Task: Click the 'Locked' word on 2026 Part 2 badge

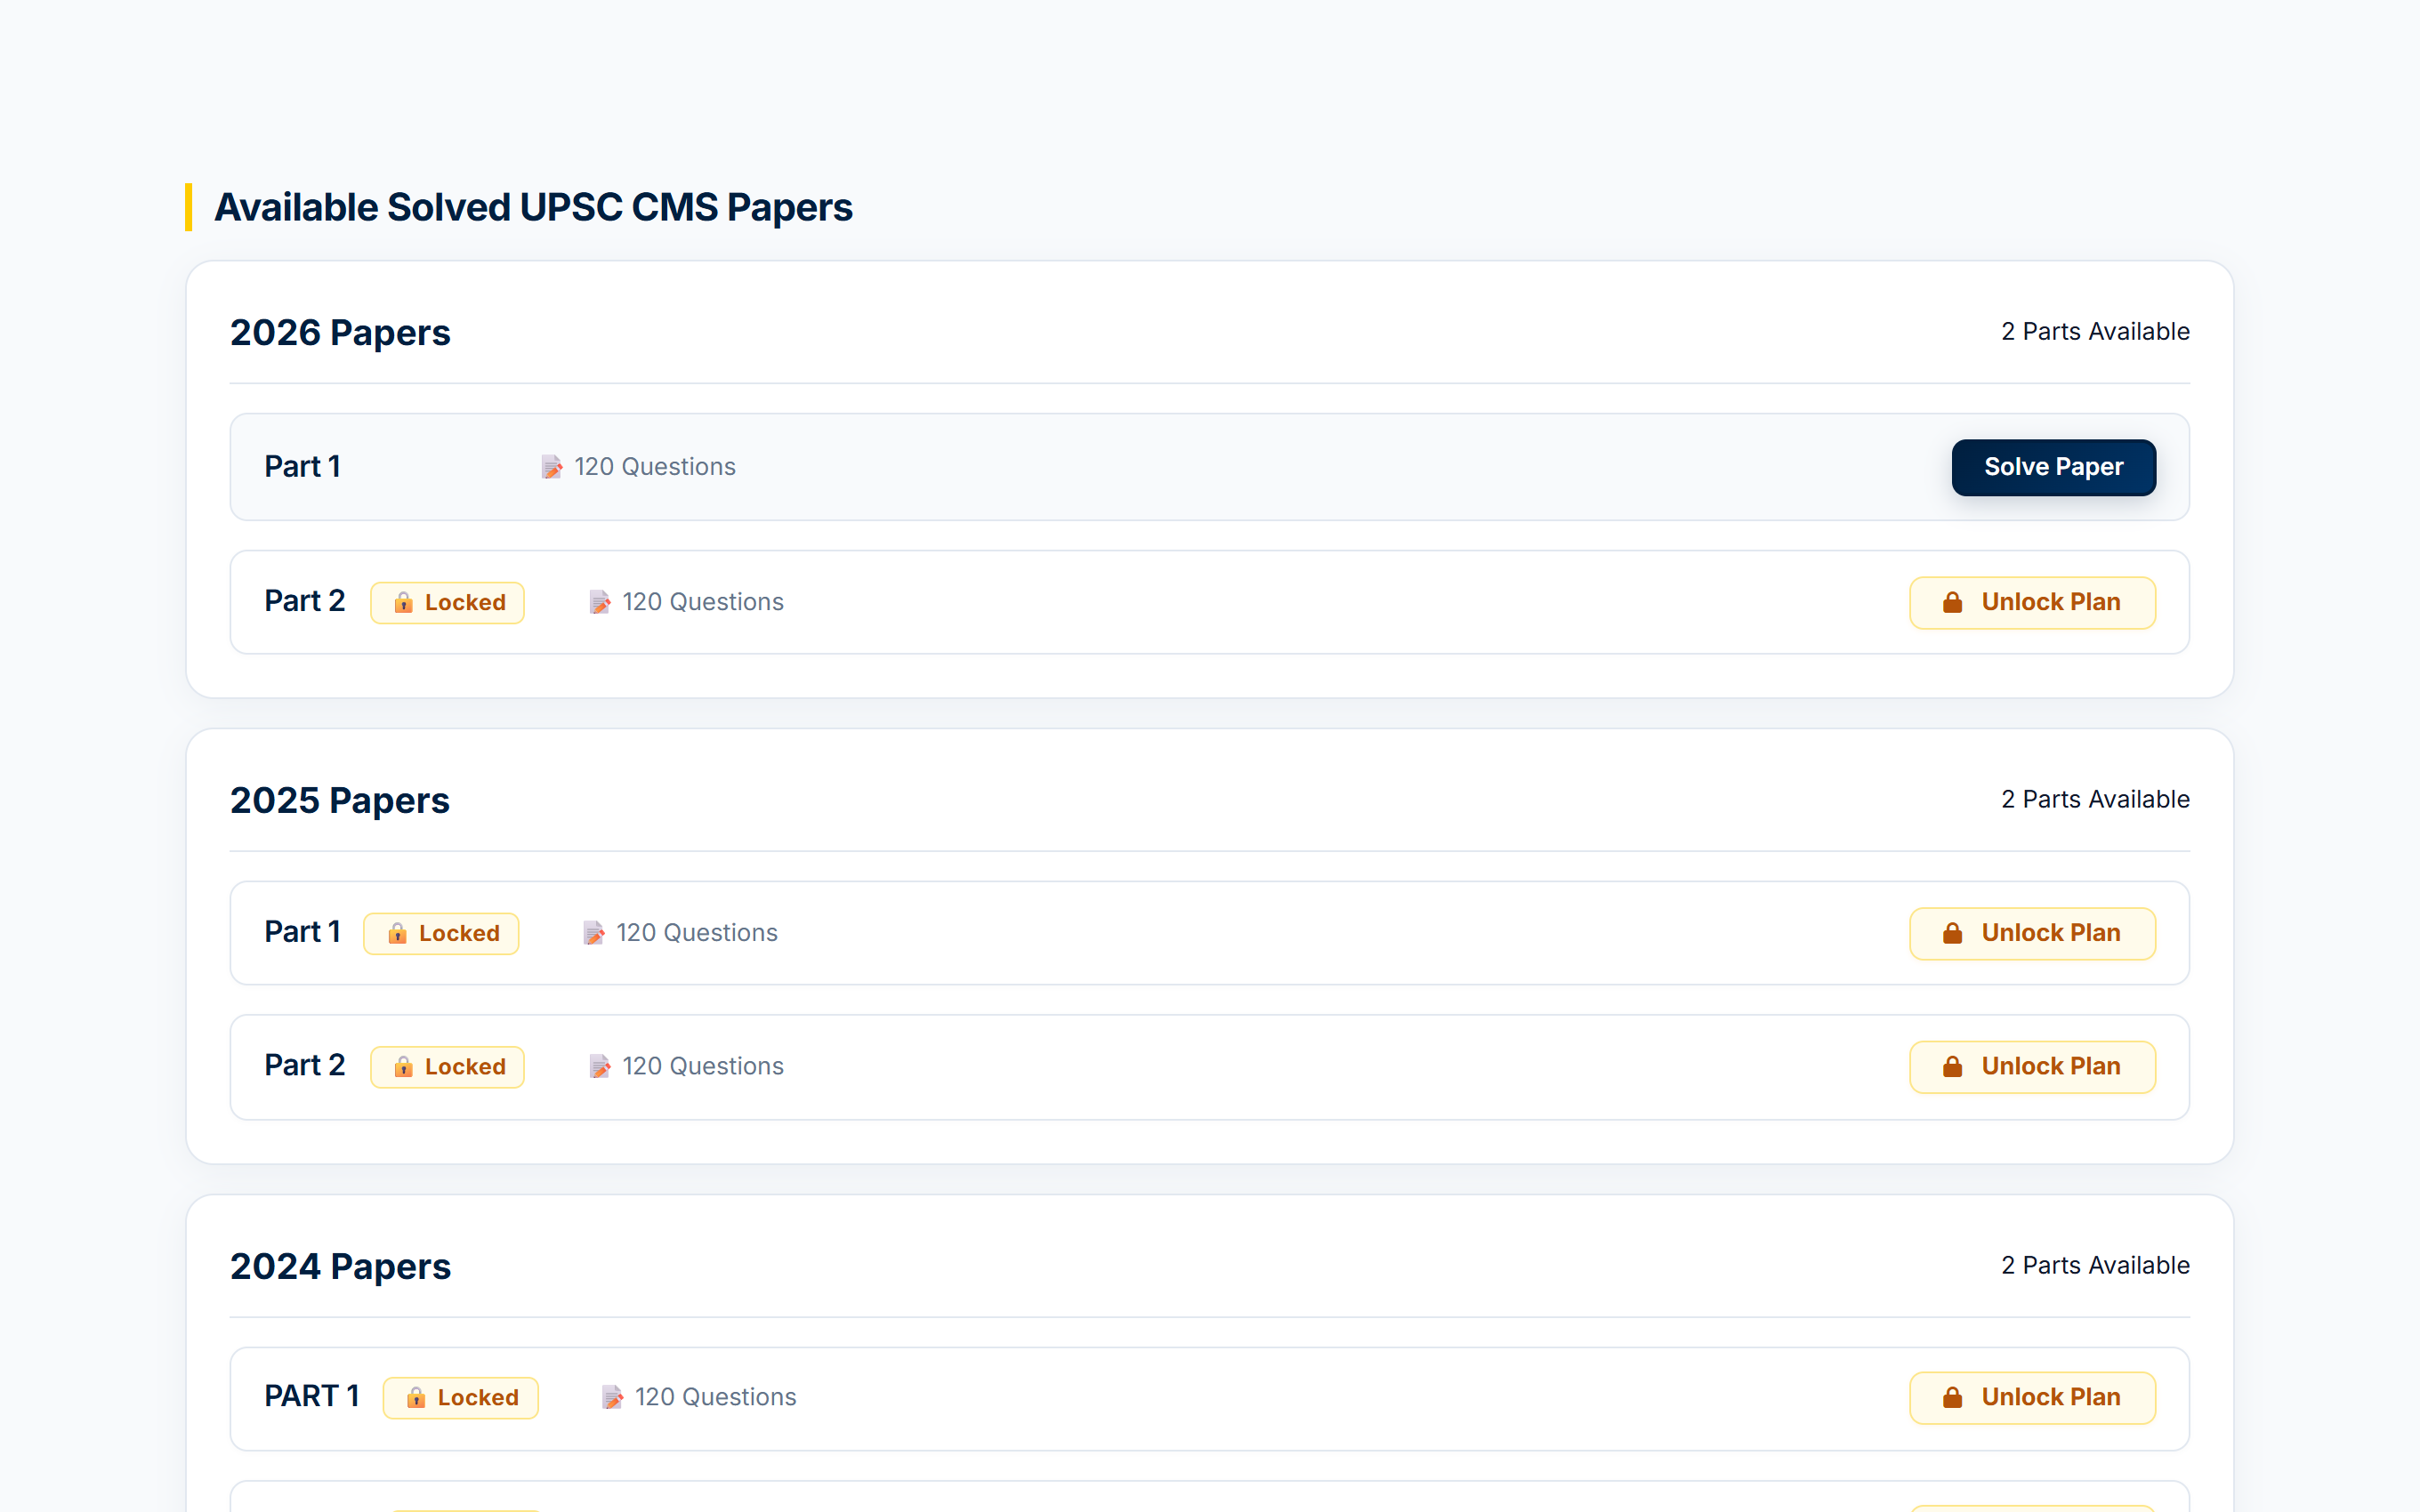Action: [x=465, y=603]
